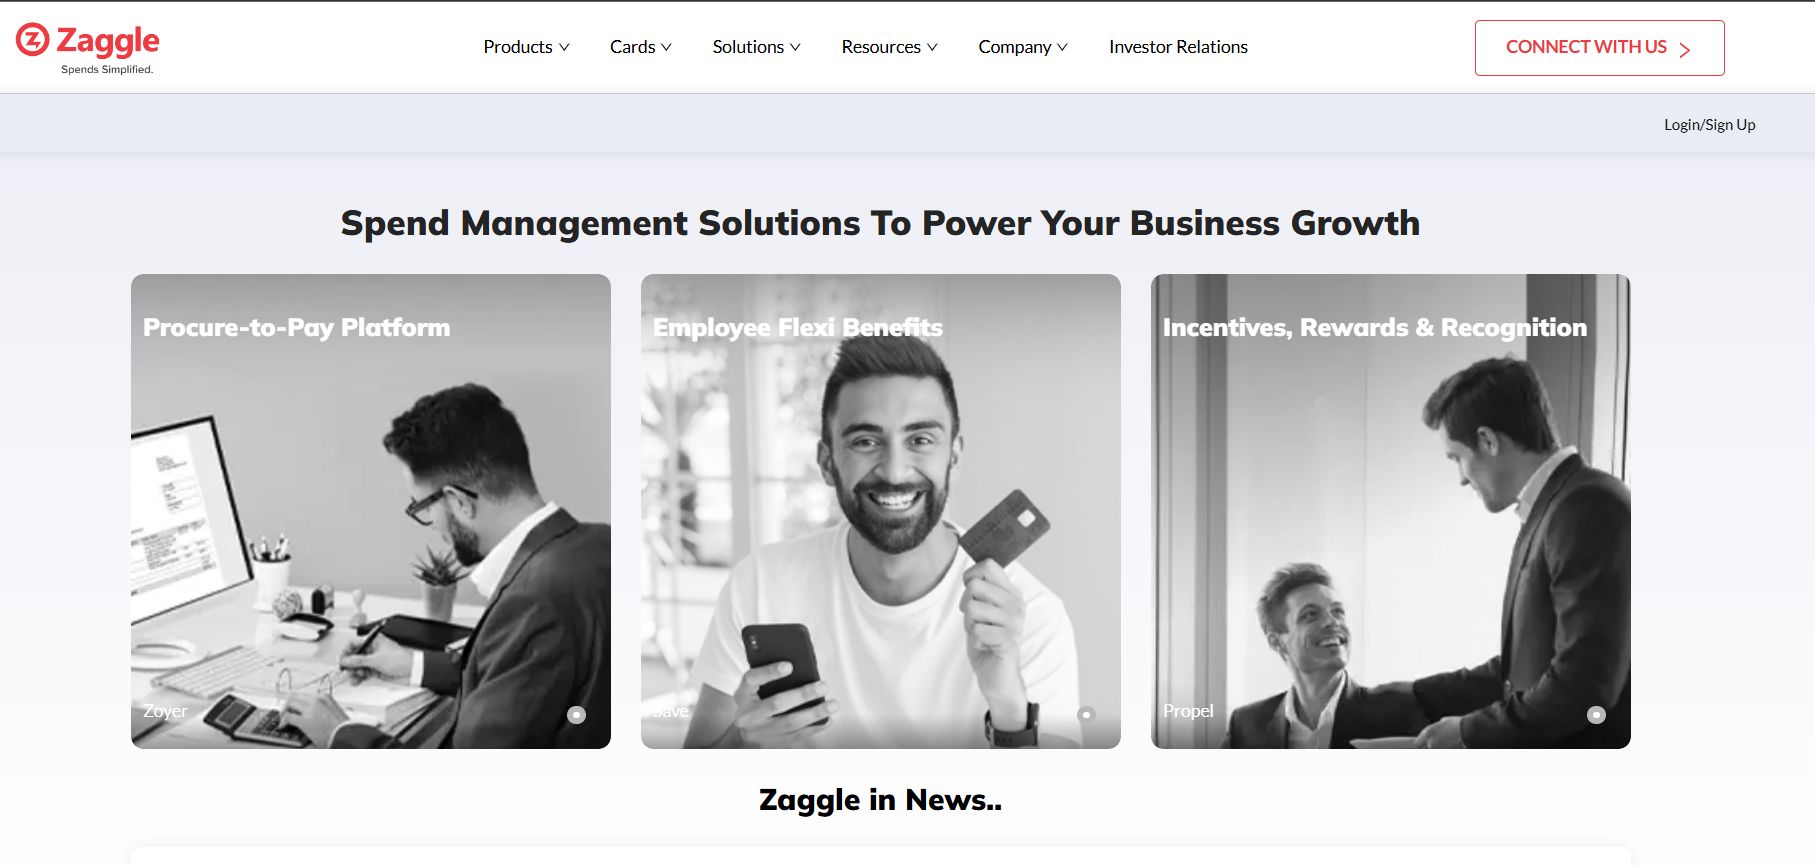Open Investor Relations menu item
Screen dimensions: 1815x865
(1178, 47)
